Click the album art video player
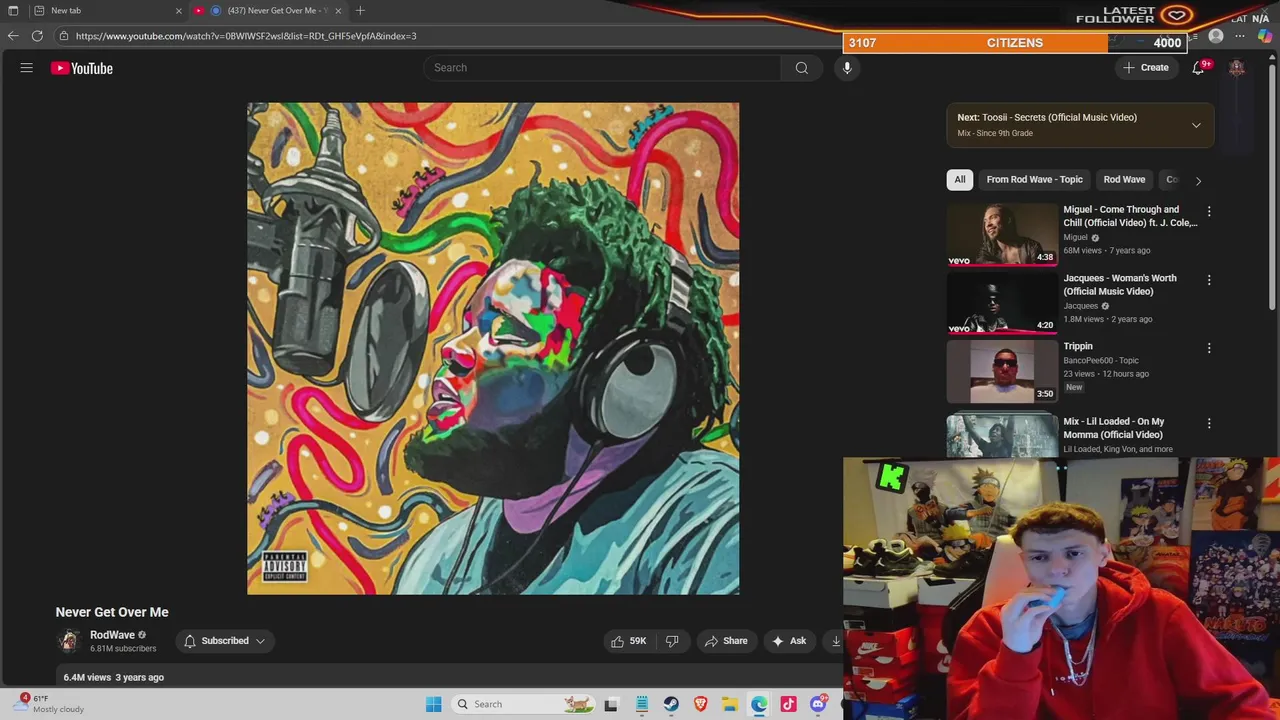The height and width of the screenshot is (720, 1280). tap(493, 348)
